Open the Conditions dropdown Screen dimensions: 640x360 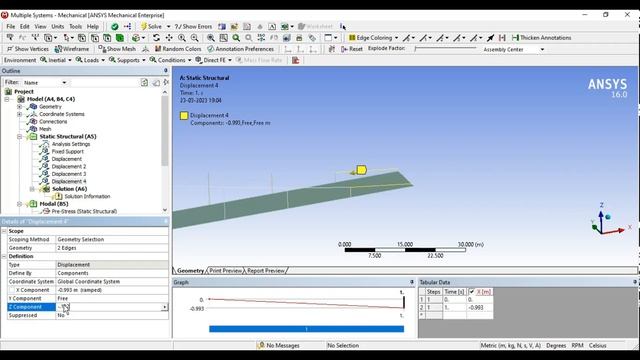click(x=170, y=60)
